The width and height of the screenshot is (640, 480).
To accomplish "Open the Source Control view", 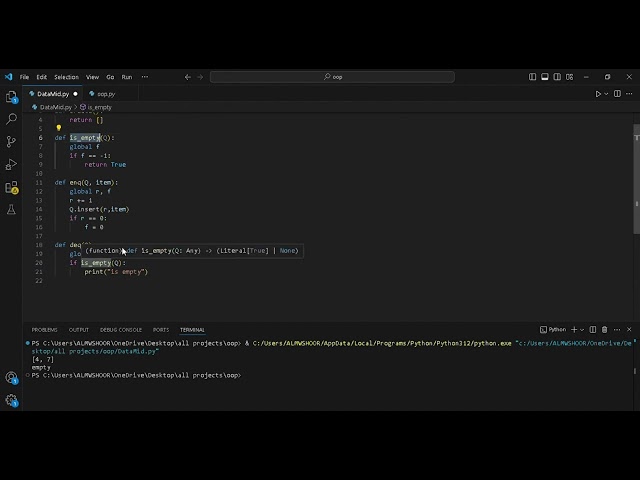I will pos(11,142).
